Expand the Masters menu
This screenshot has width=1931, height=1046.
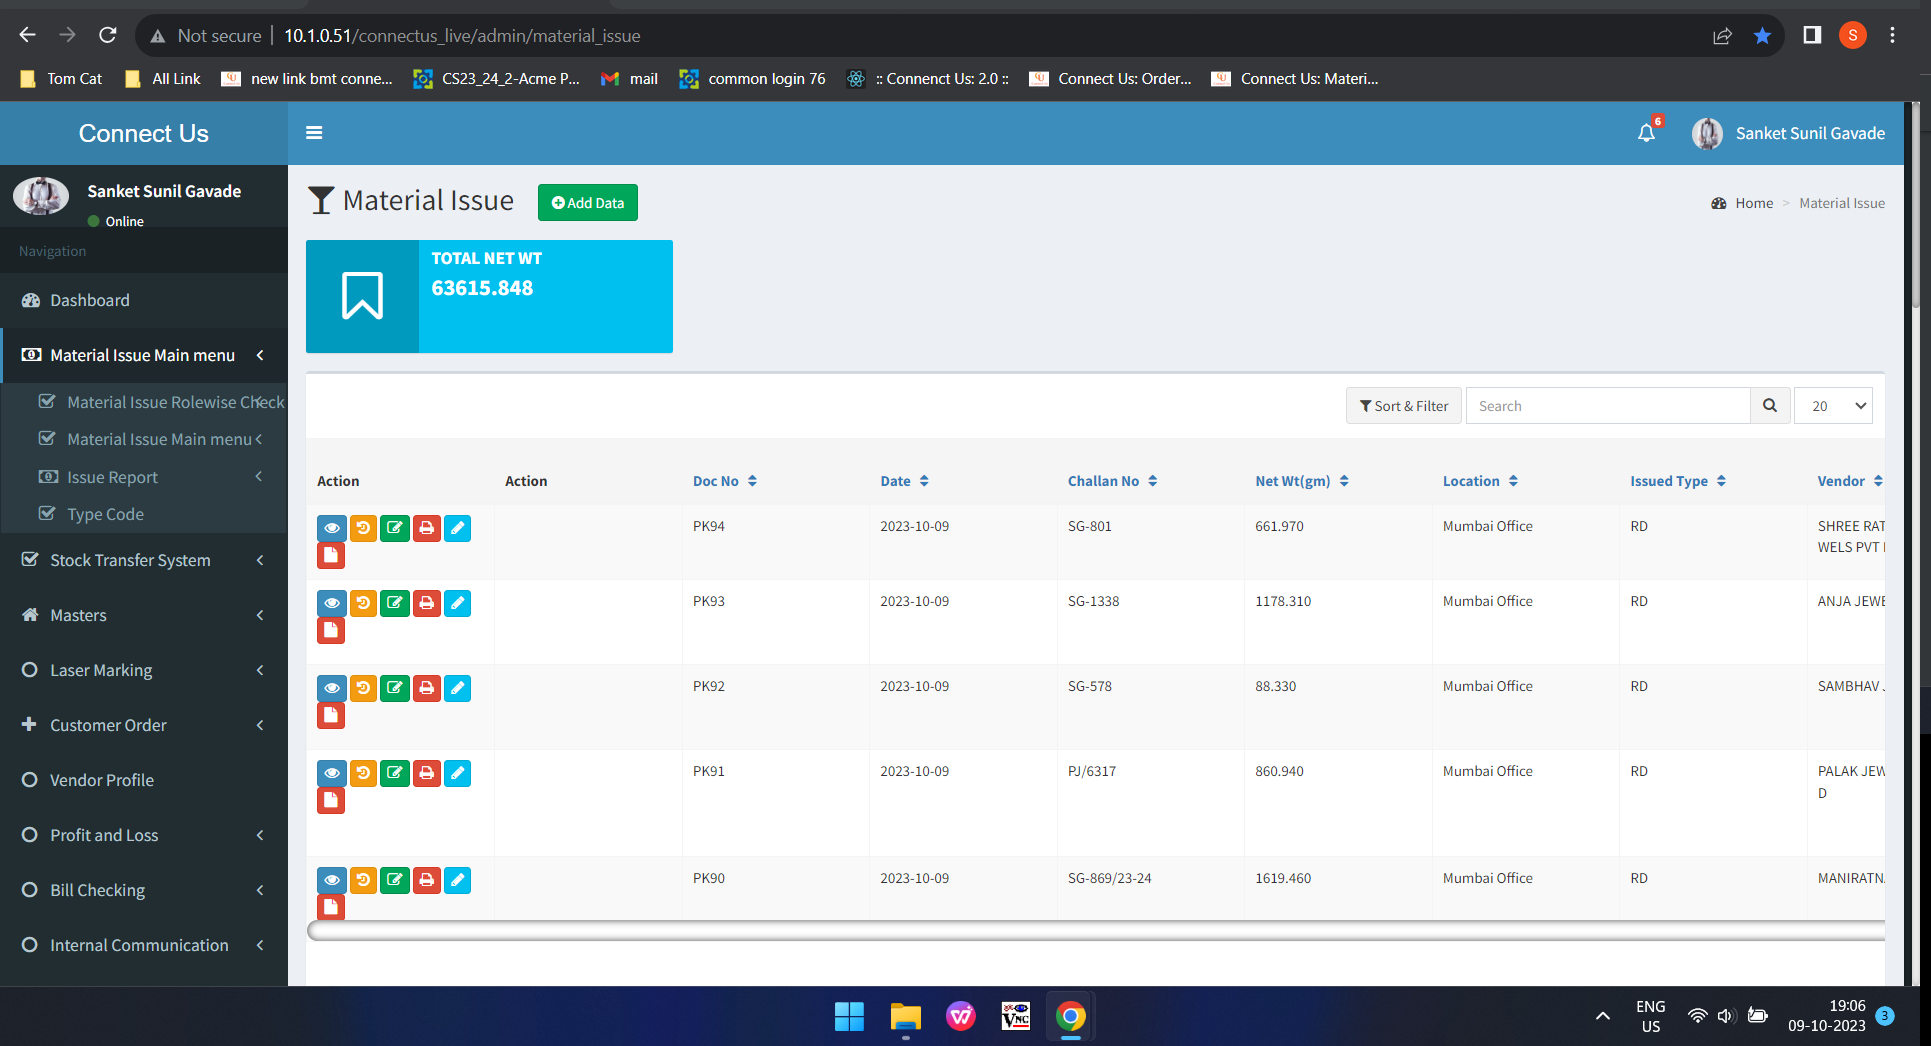pyautogui.click(x=144, y=615)
